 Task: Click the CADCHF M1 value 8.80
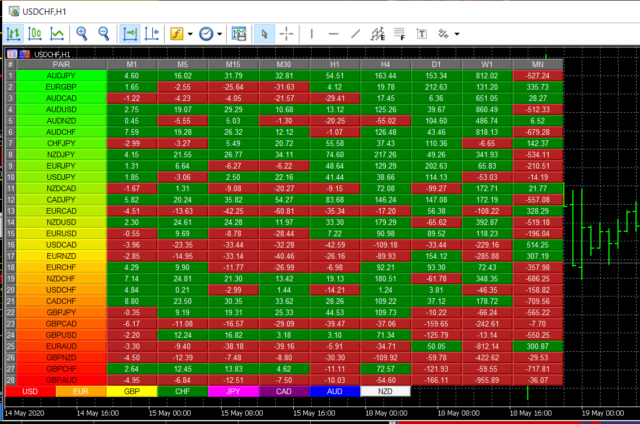point(132,301)
